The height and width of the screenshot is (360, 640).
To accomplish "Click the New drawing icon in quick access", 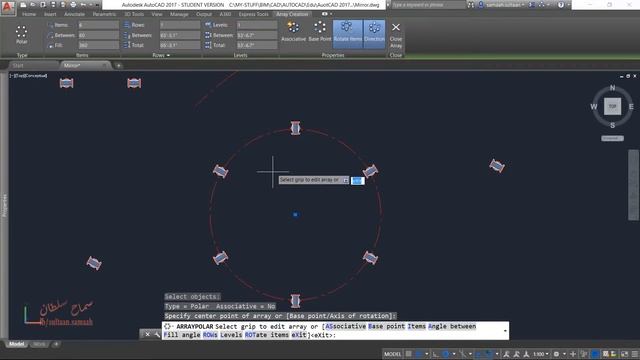I will point(24,4).
